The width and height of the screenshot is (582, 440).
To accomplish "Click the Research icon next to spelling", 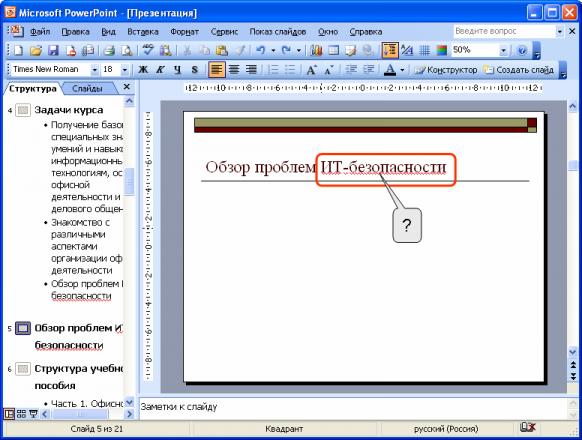I will point(166,50).
